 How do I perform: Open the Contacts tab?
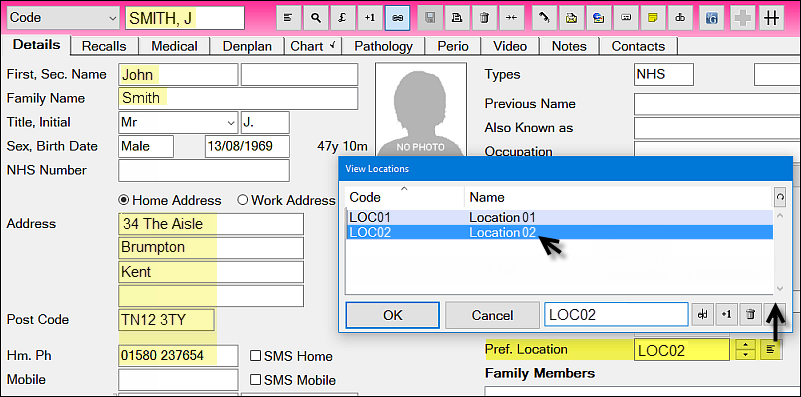(x=638, y=46)
